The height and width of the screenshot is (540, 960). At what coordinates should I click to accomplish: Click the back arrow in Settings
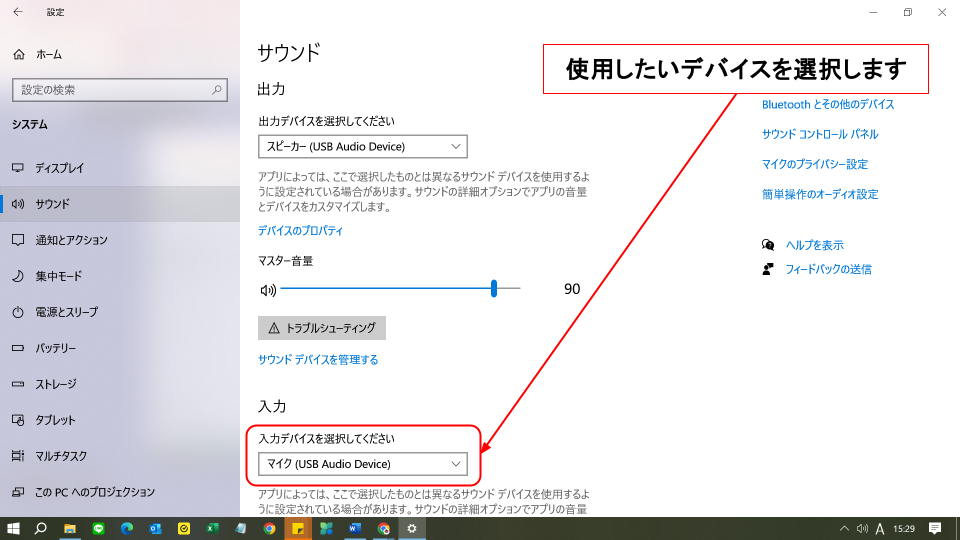pyautogui.click(x=17, y=12)
